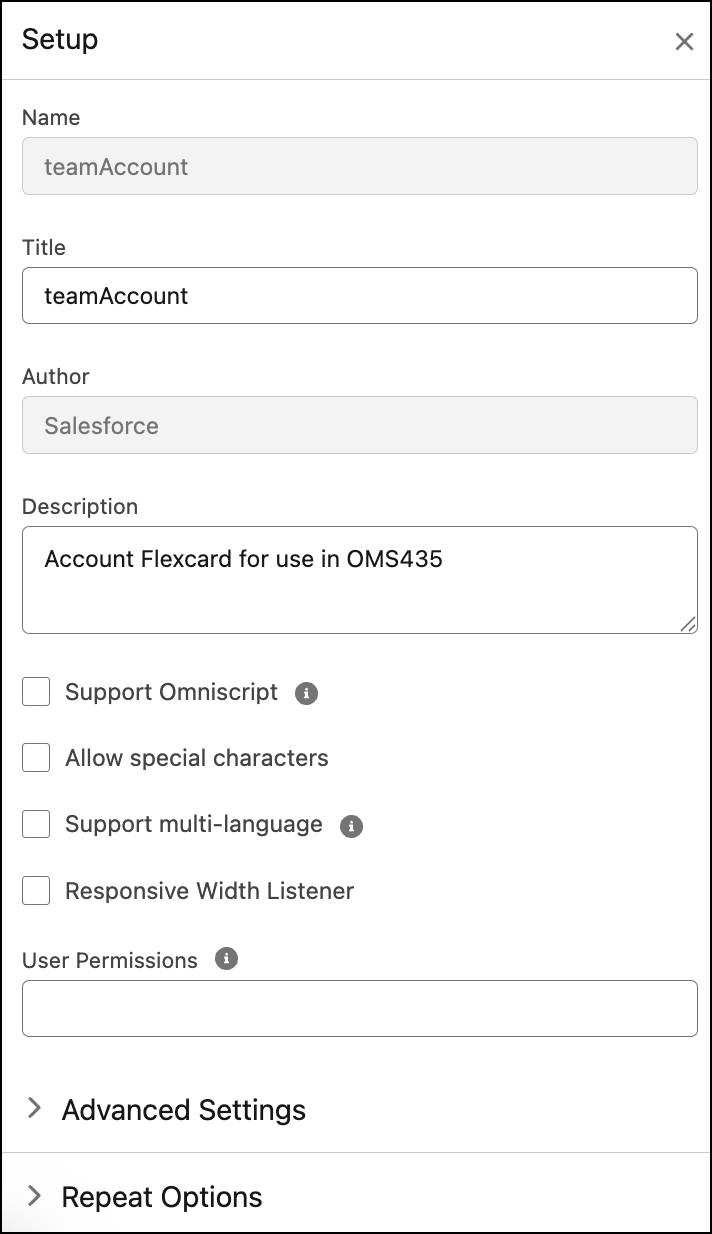
Task: Click the Author field showing Salesforce
Action: [x=360, y=425]
